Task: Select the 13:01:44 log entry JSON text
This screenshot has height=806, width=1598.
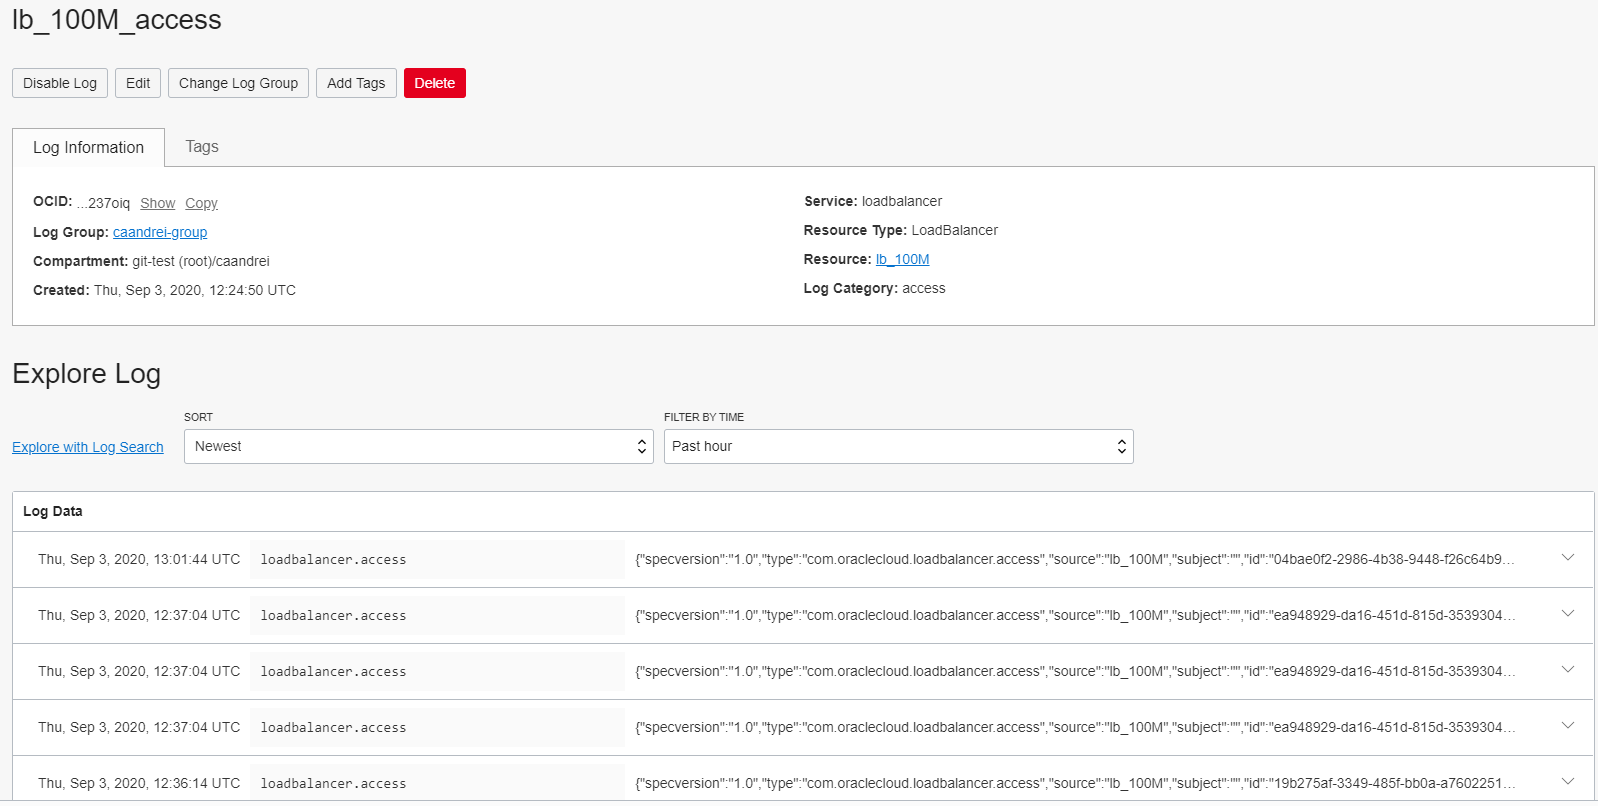Action: [1074, 560]
